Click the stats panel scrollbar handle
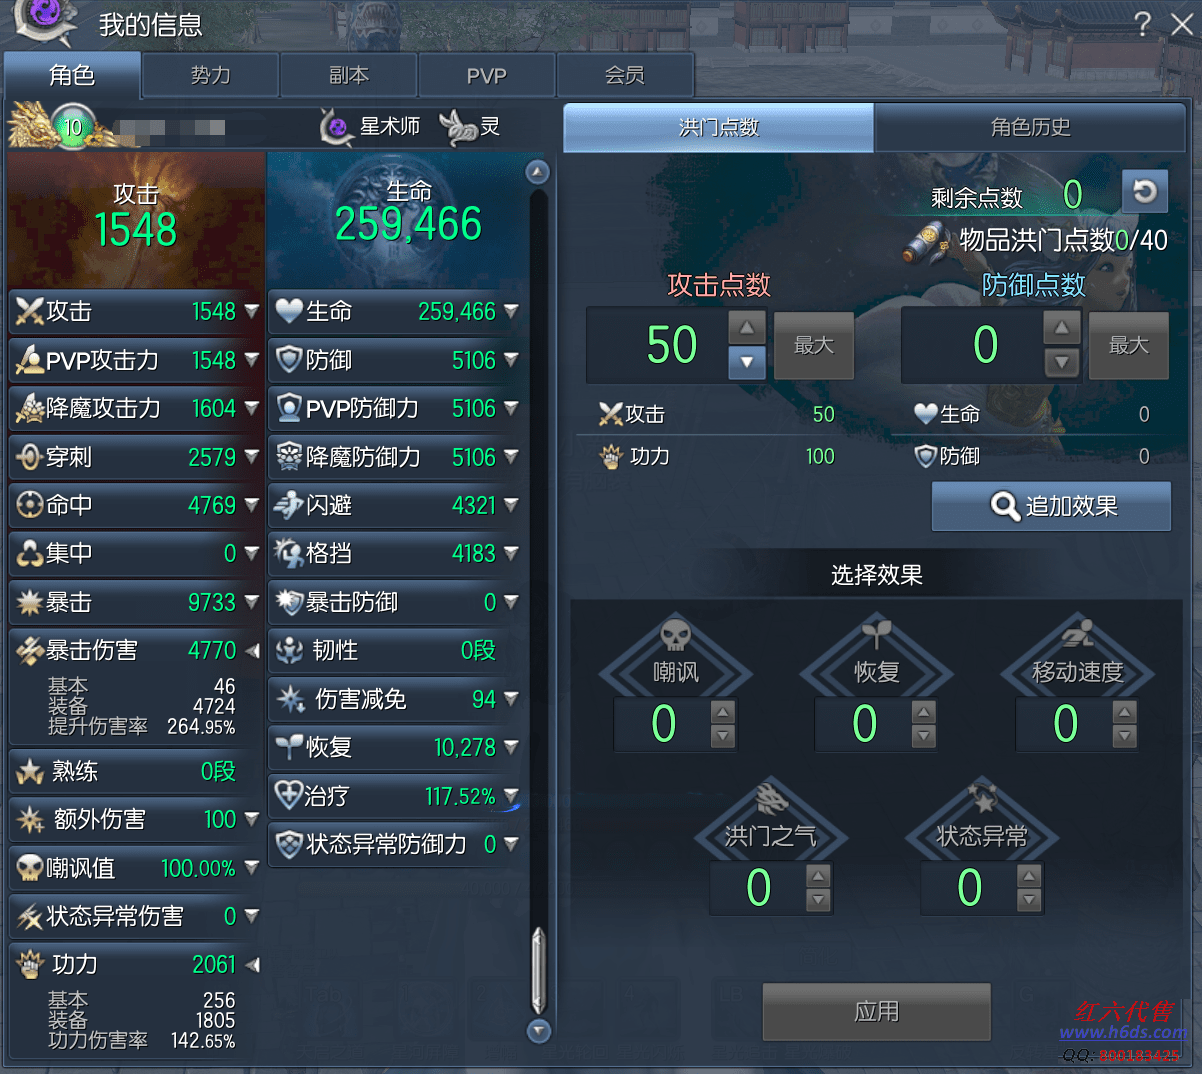1202x1074 pixels. point(539,970)
